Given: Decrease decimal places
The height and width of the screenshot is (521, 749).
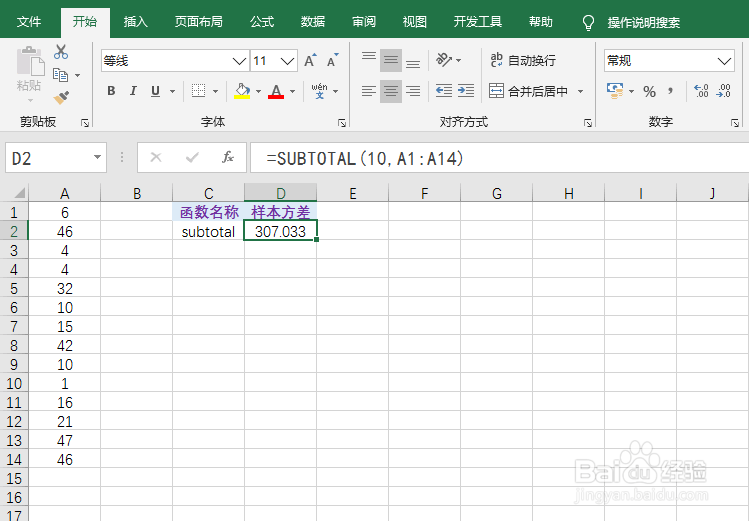Looking at the screenshot, I should (x=724, y=91).
